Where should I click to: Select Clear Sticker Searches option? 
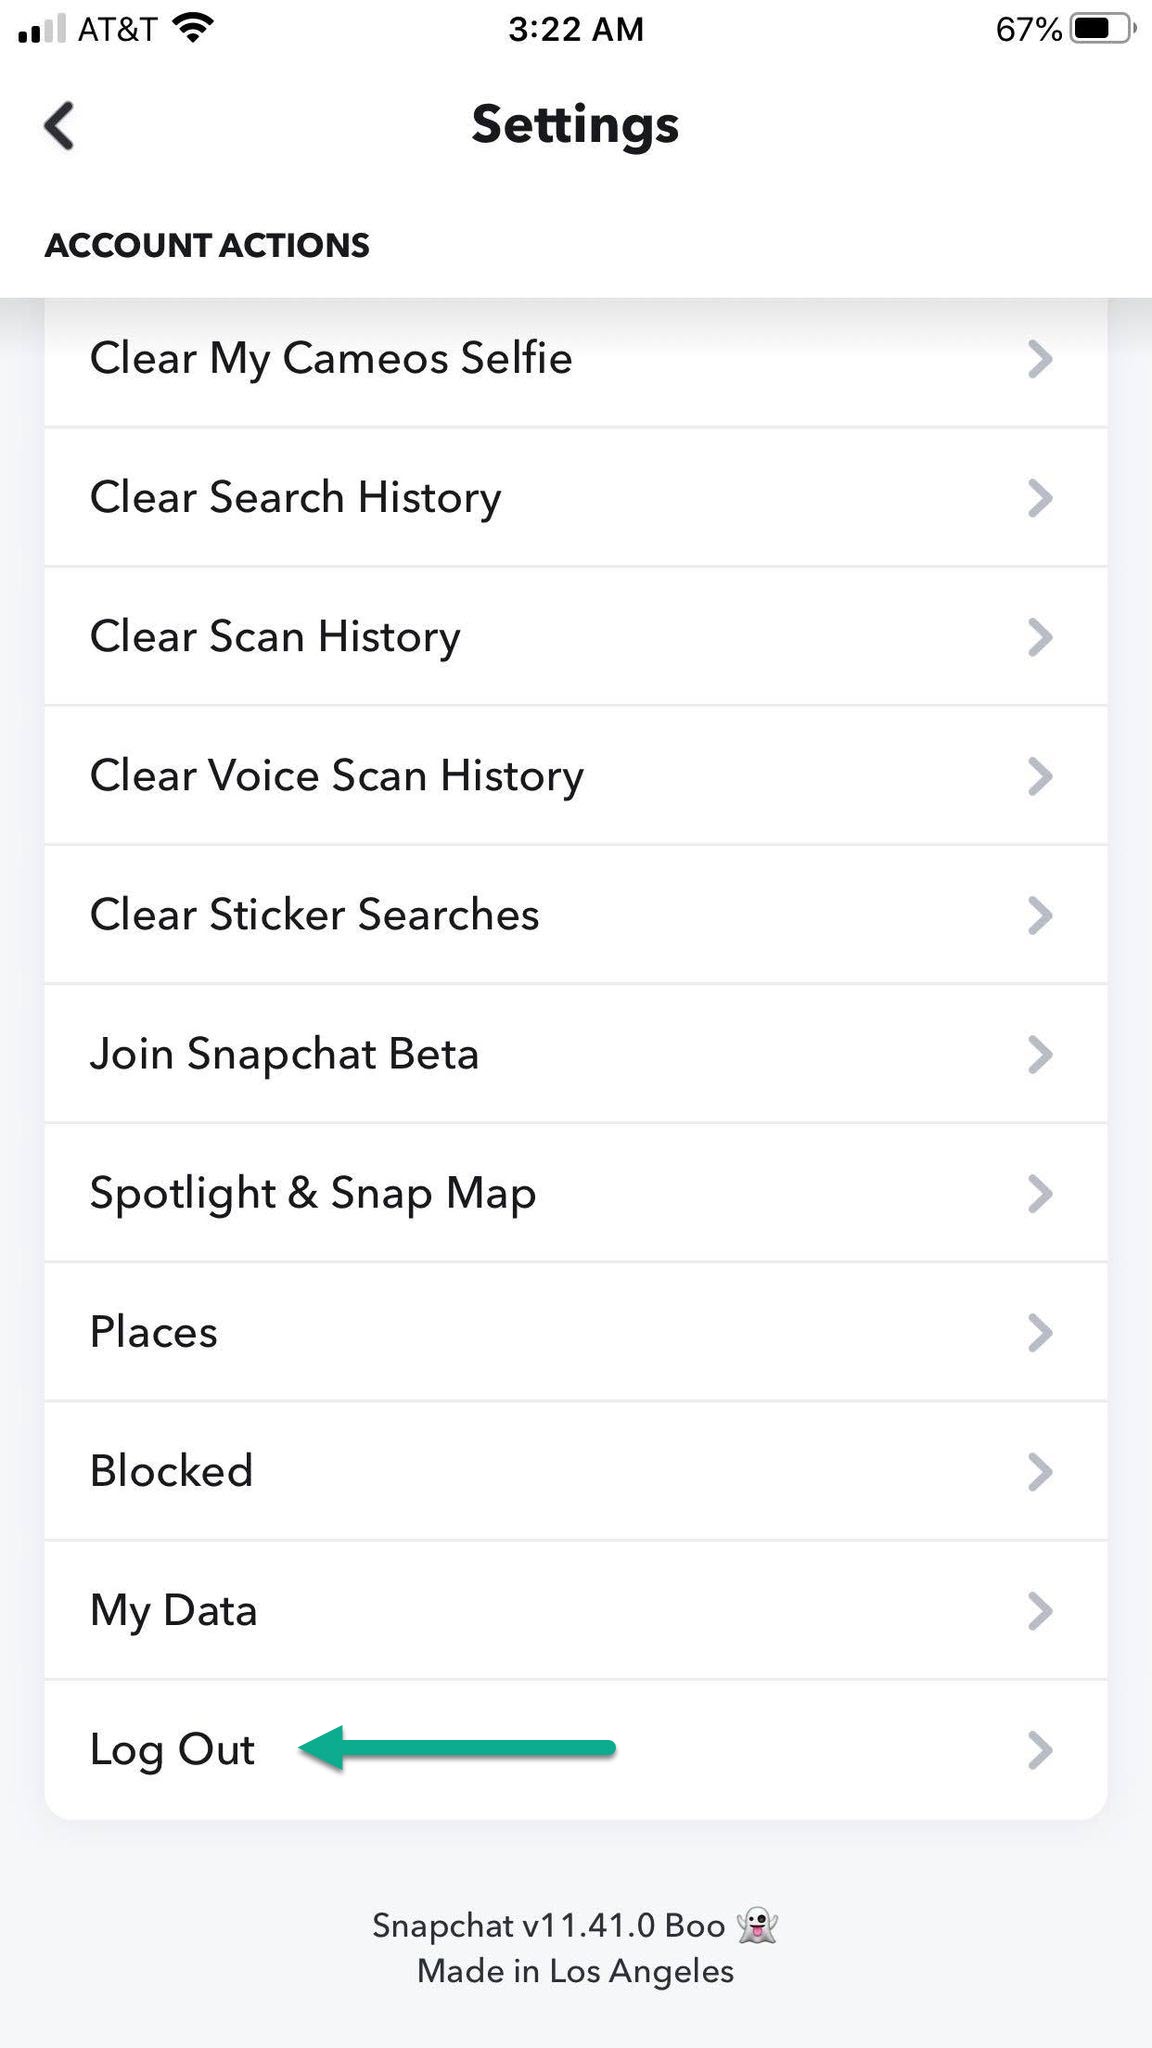pyautogui.click(x=314, y=914)
